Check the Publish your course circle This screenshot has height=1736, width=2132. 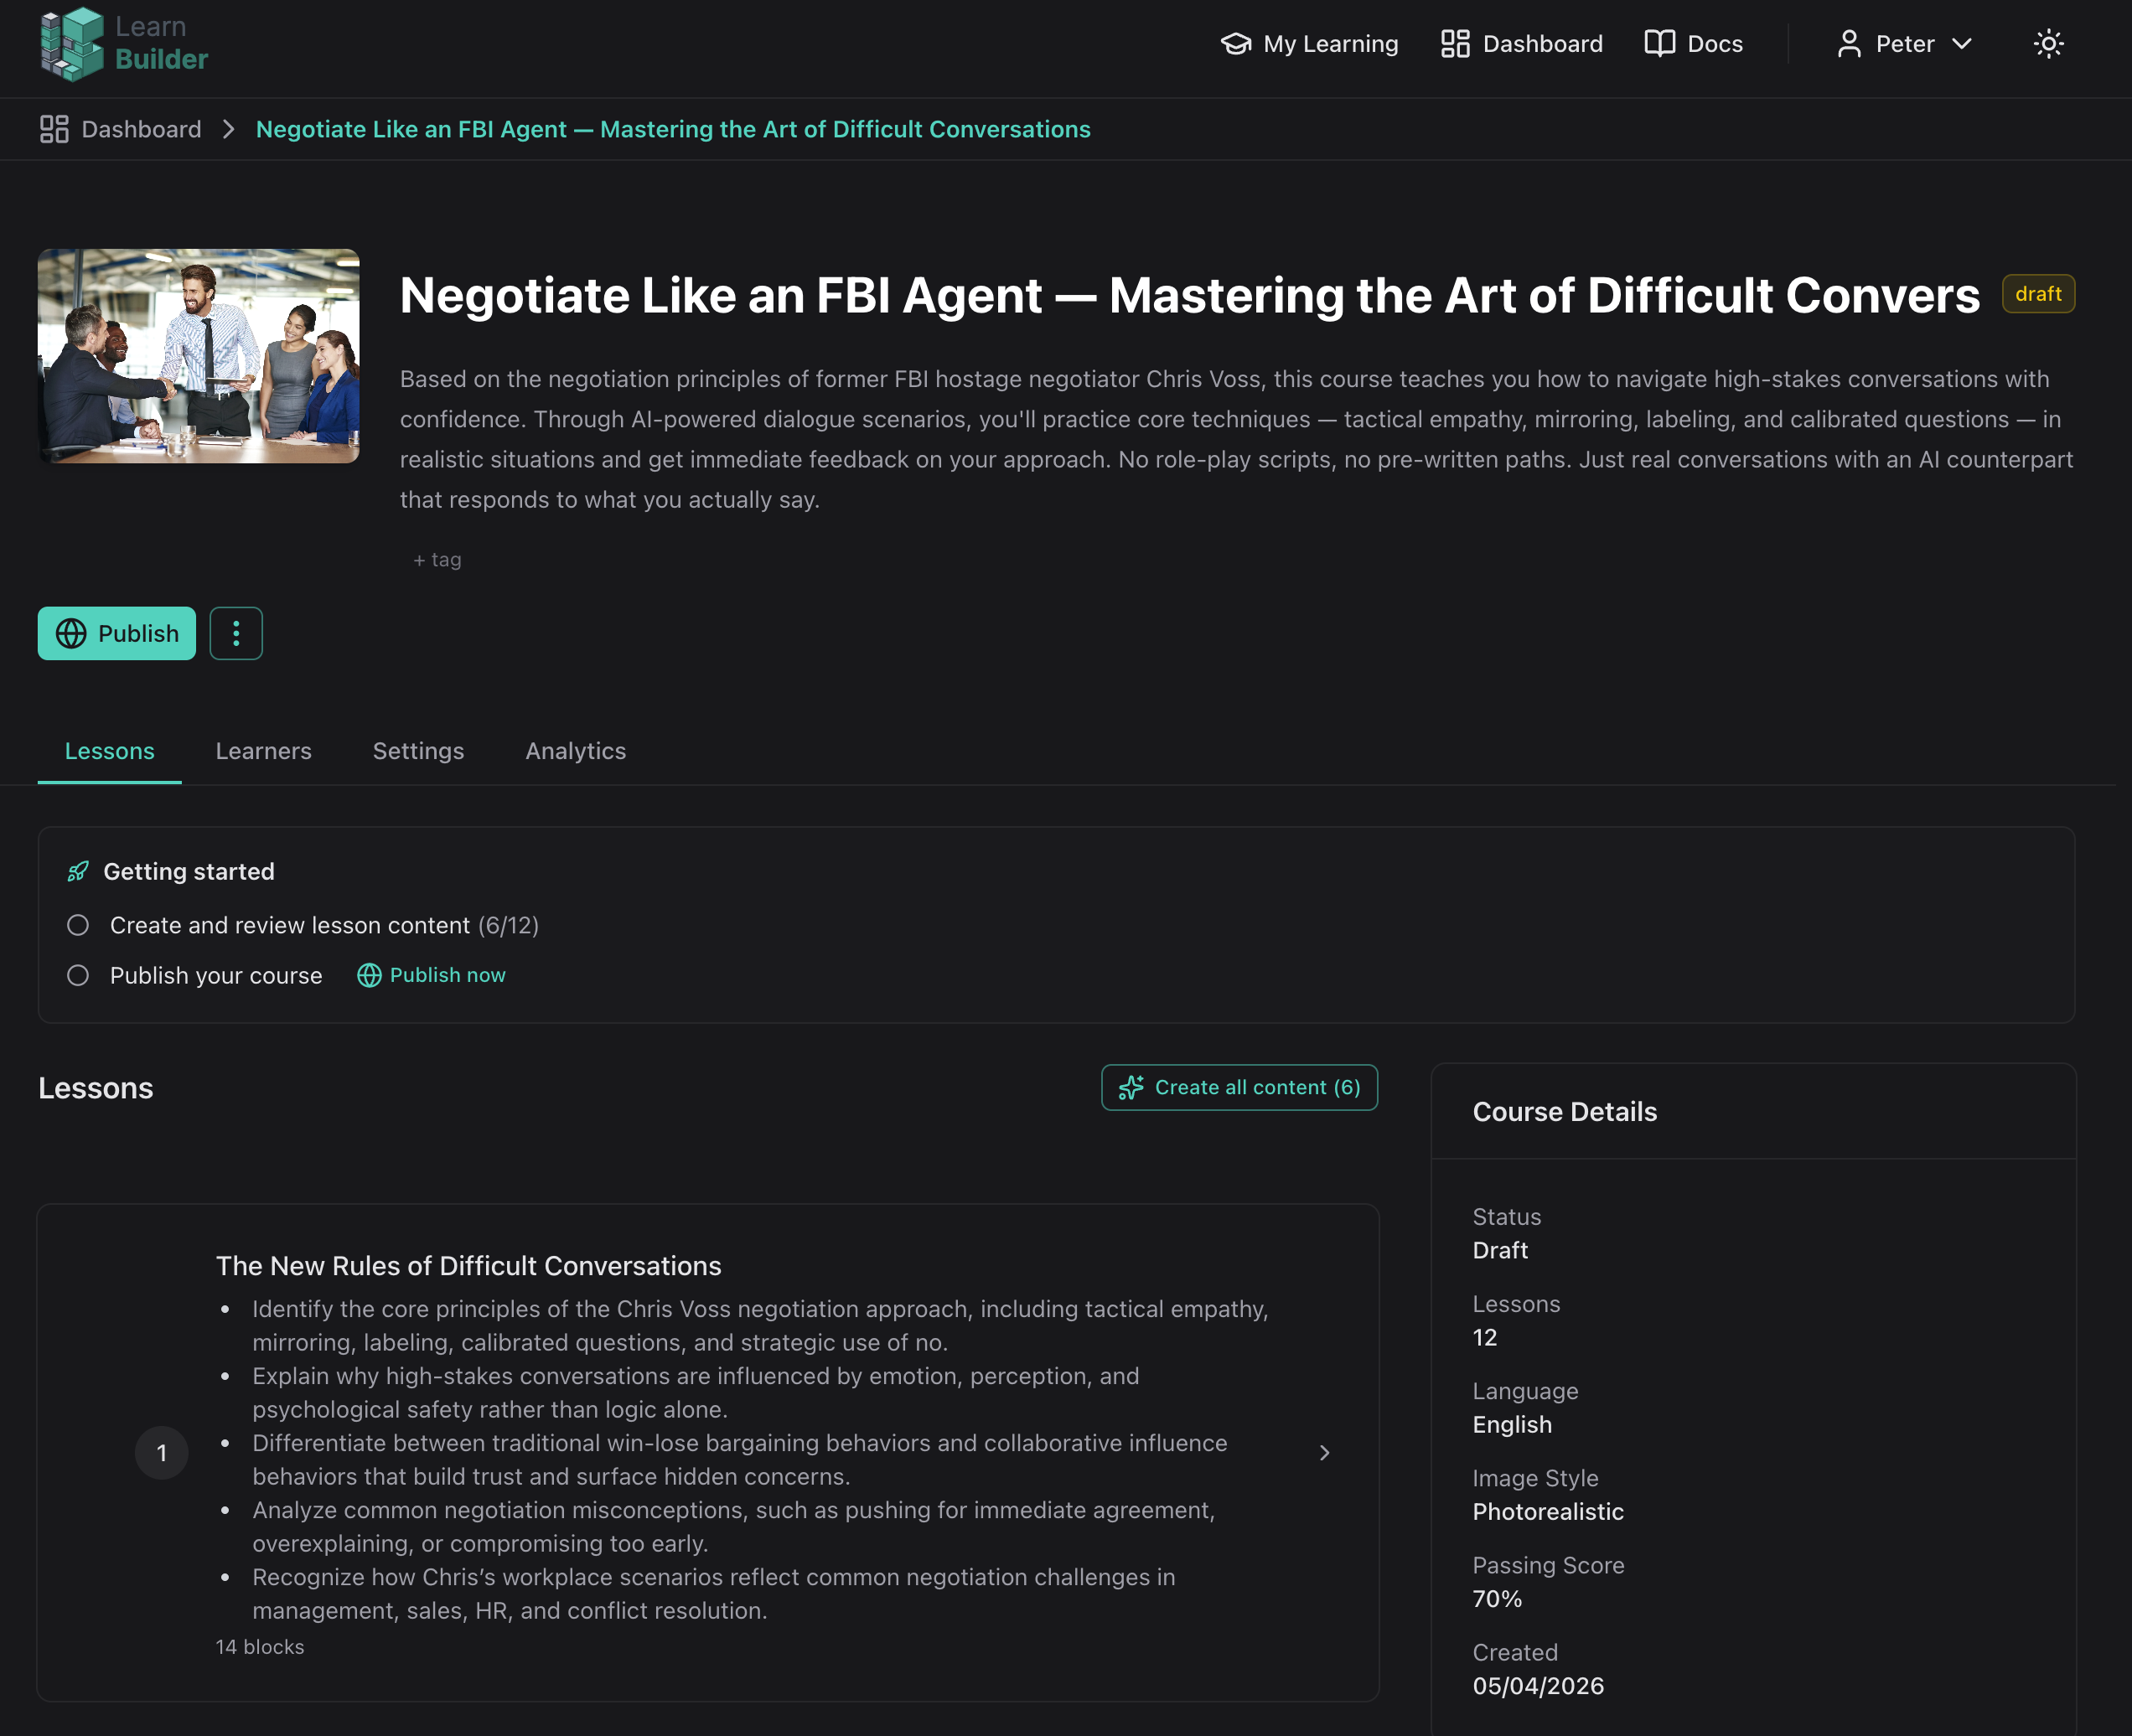click(78, 975)
